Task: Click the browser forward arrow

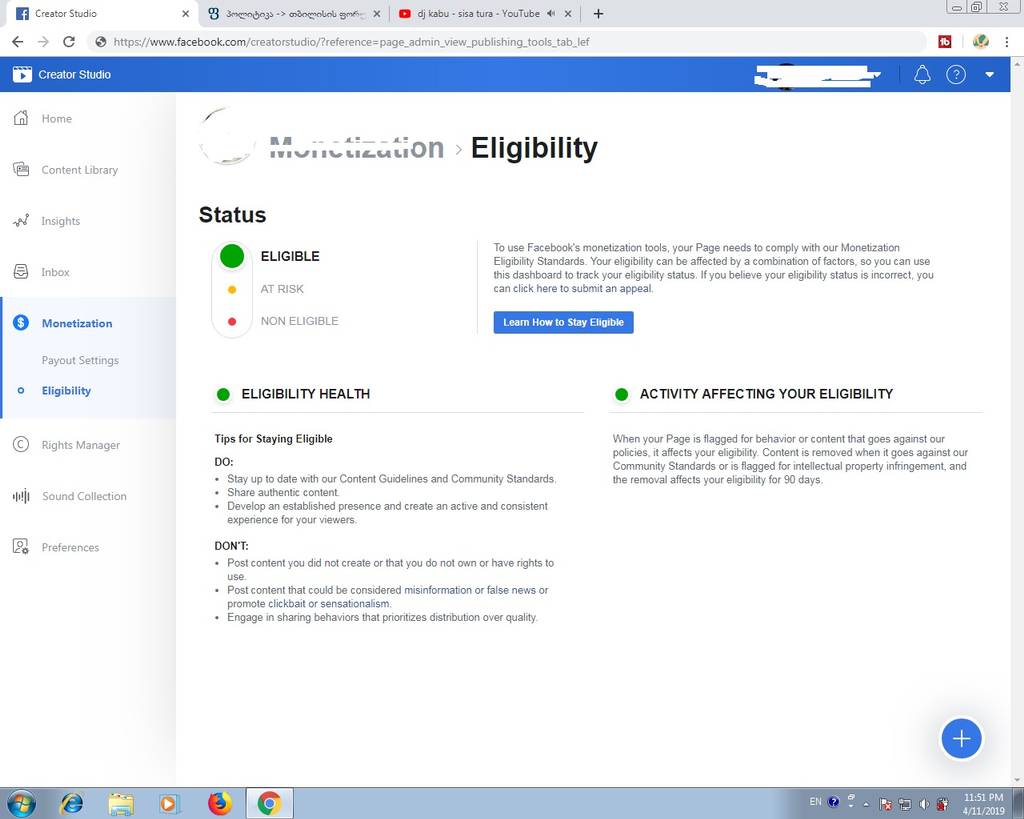Action: (43, 42)
